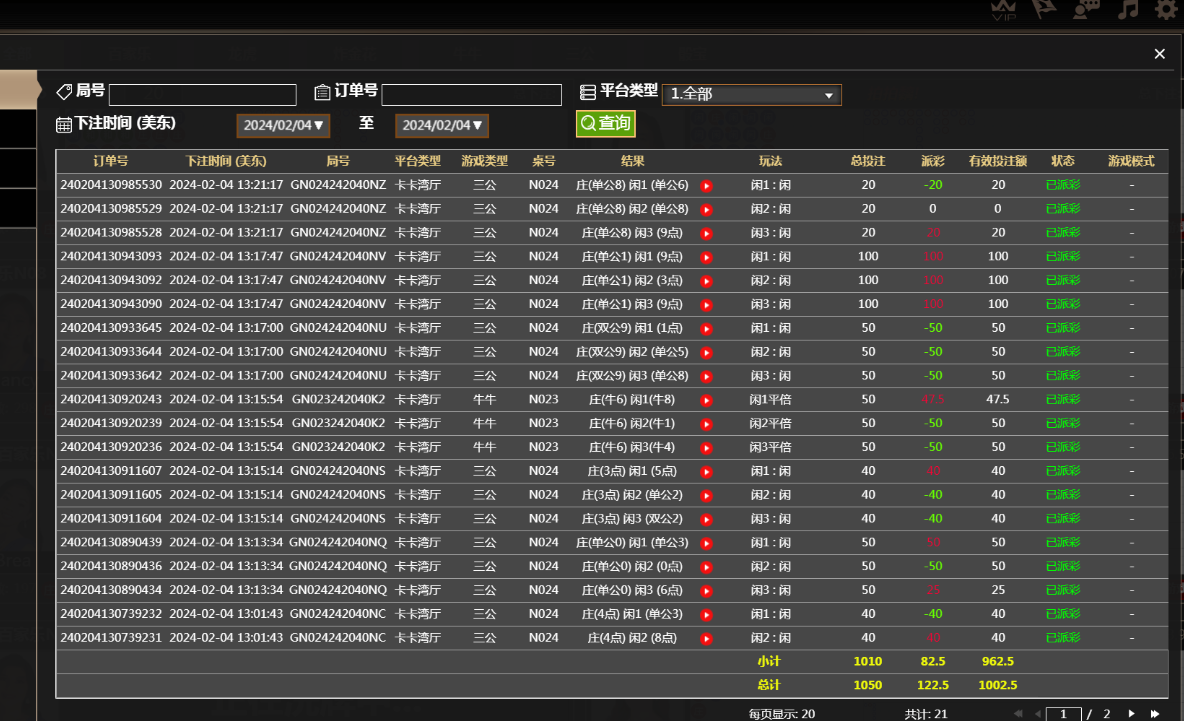Select order number 240204130920243 cell
Viewport: 1184px width, 721px height.
111,399
